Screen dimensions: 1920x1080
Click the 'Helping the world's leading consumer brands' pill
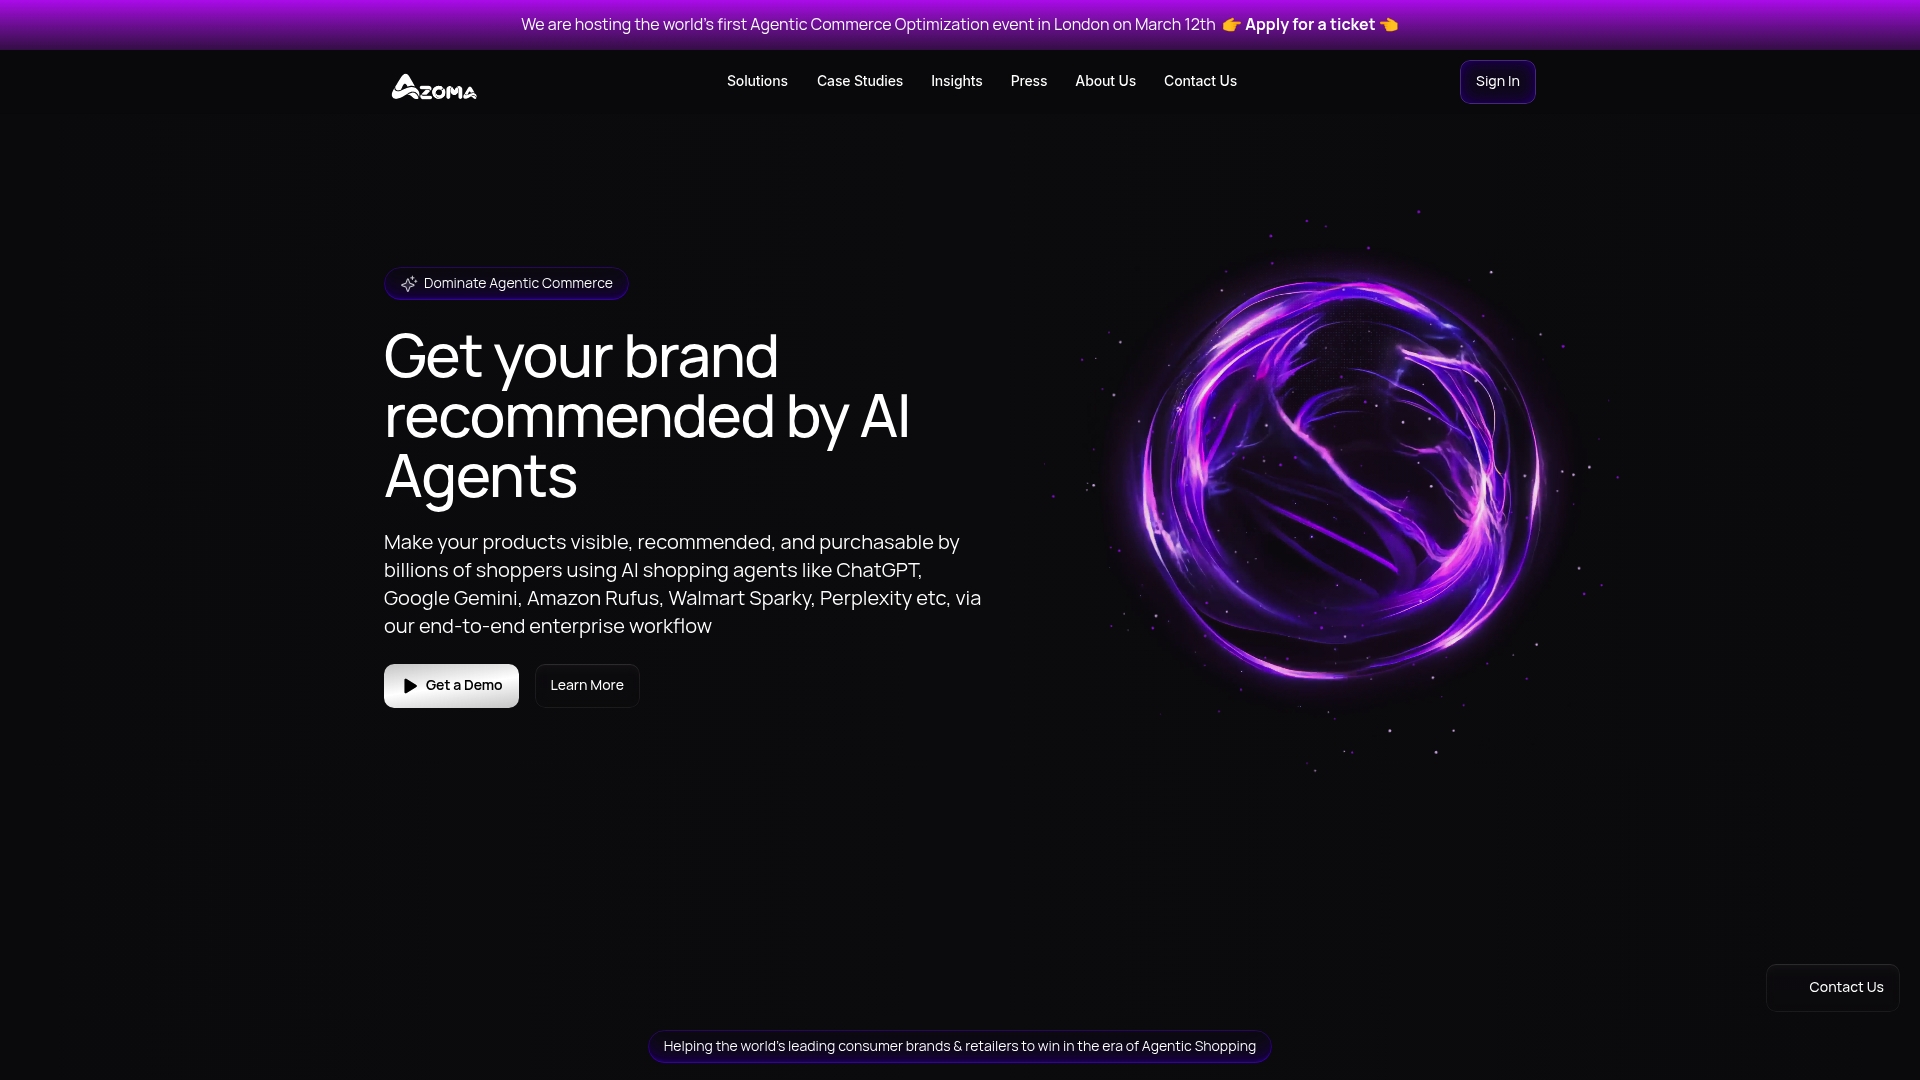pos(960,1047)
